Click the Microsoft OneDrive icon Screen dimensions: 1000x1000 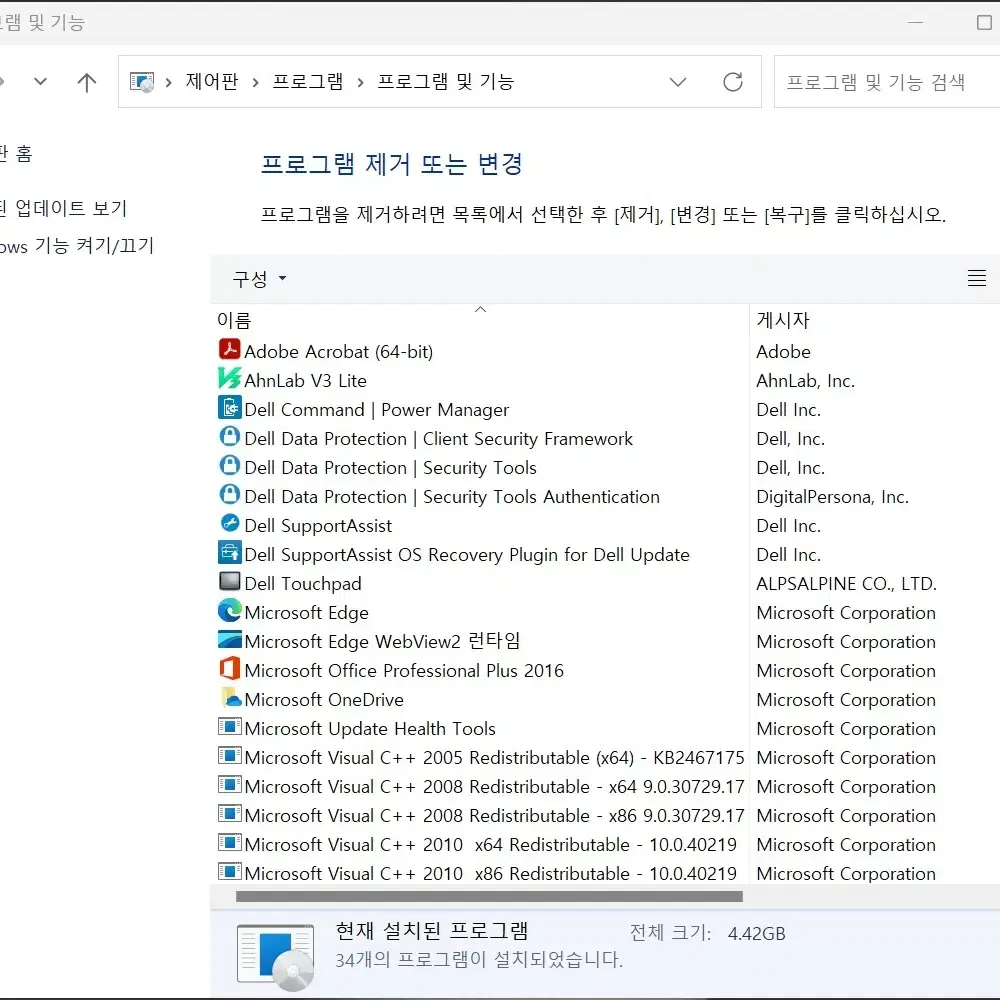pyautogui.click(x=230, y=697)
